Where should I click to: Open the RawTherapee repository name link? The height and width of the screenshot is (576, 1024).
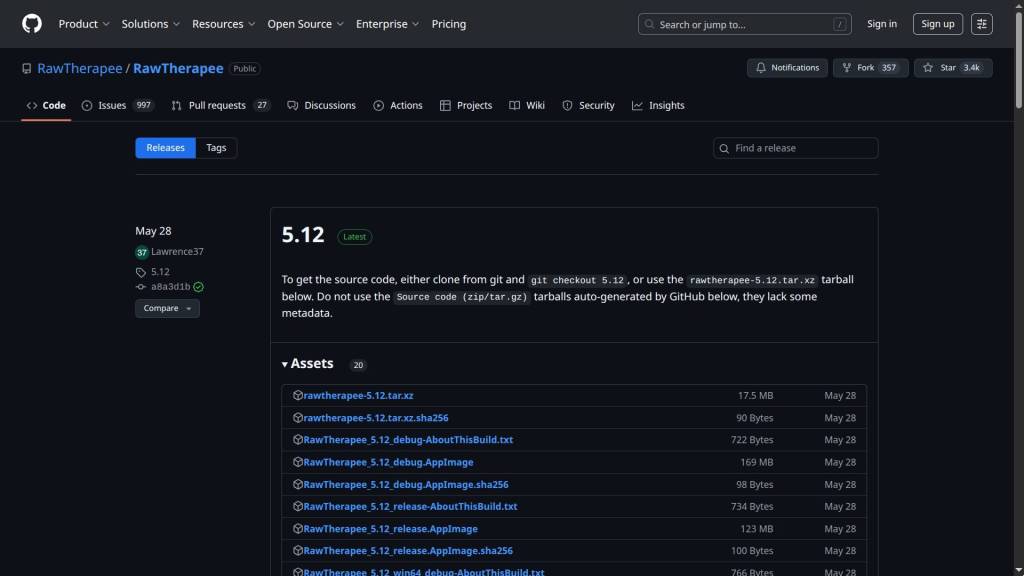(178, 69)
